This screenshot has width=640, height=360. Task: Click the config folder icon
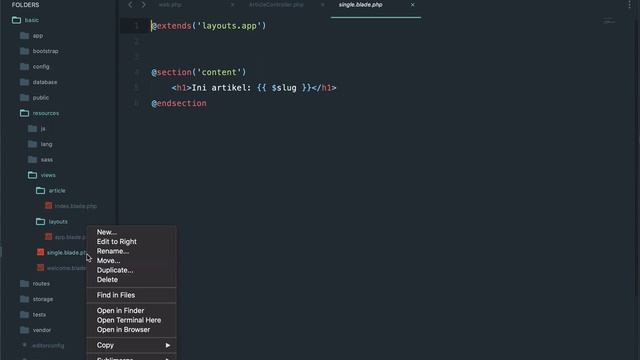24,67
